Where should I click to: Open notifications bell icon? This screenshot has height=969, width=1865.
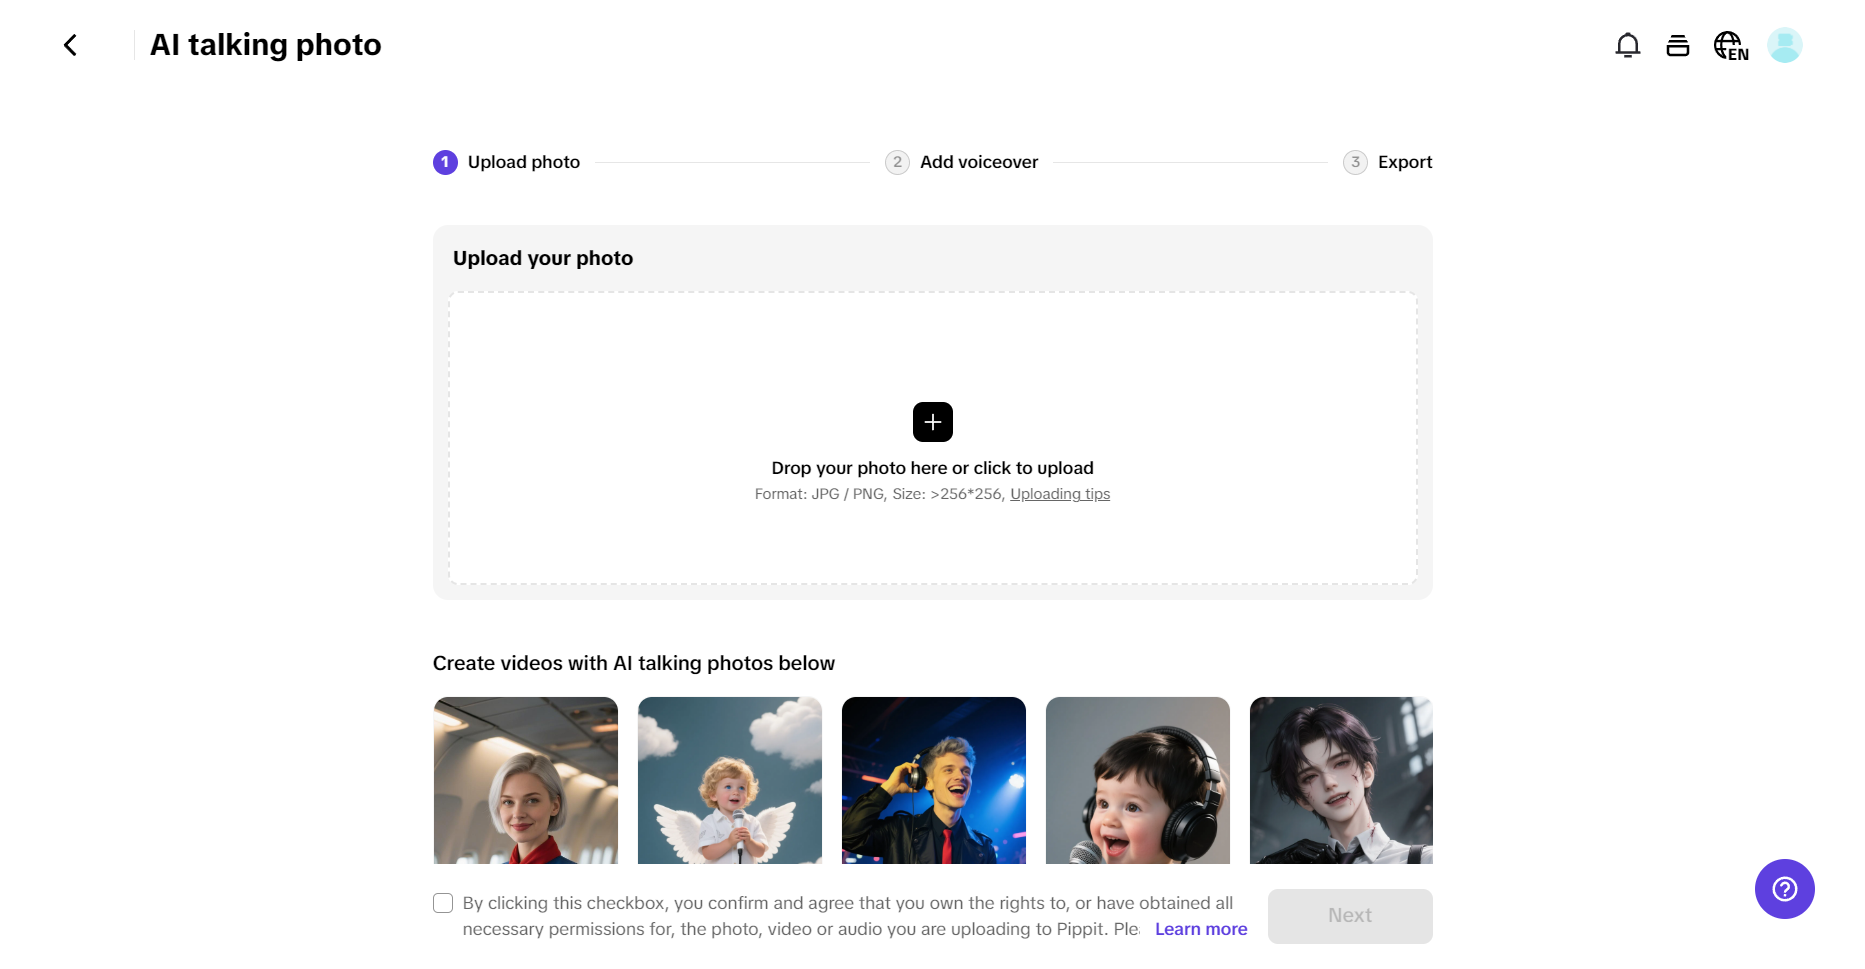(x=1627, y=45)
